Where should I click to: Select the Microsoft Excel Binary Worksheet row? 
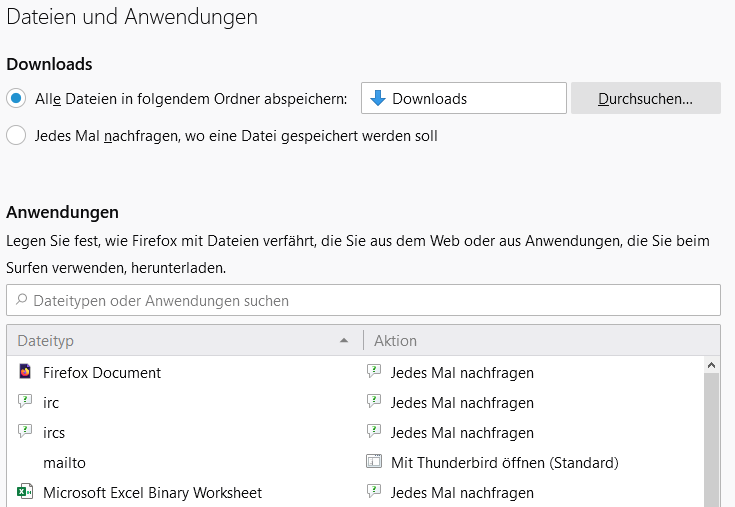click(x=355, y=492)
